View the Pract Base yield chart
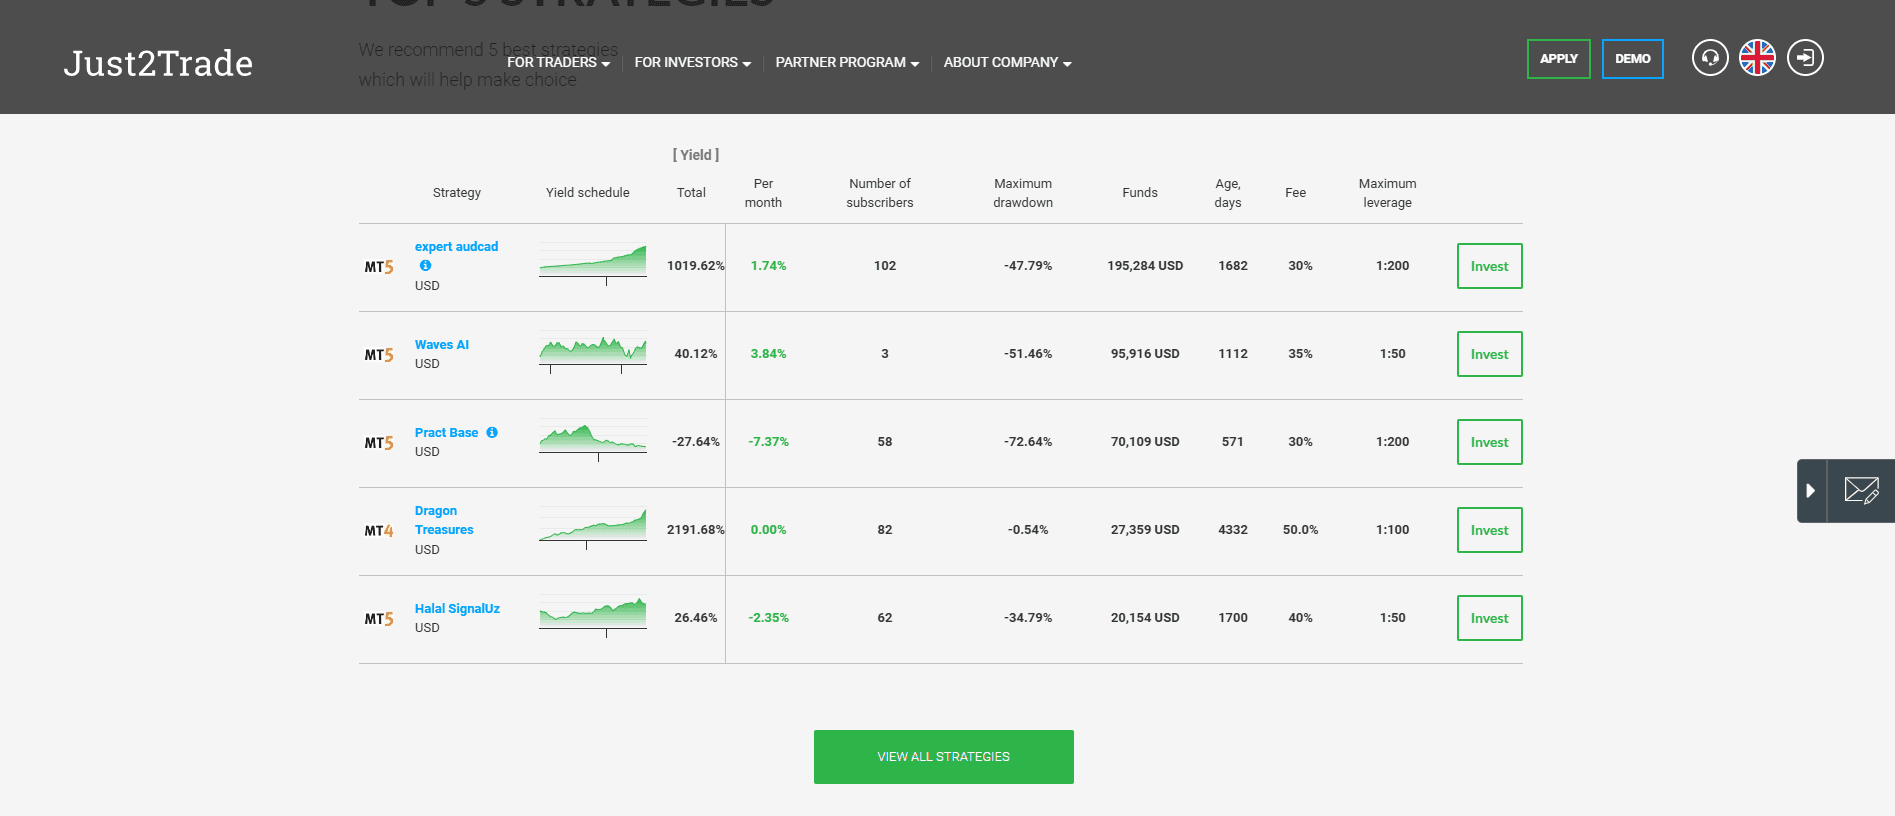 593,440
